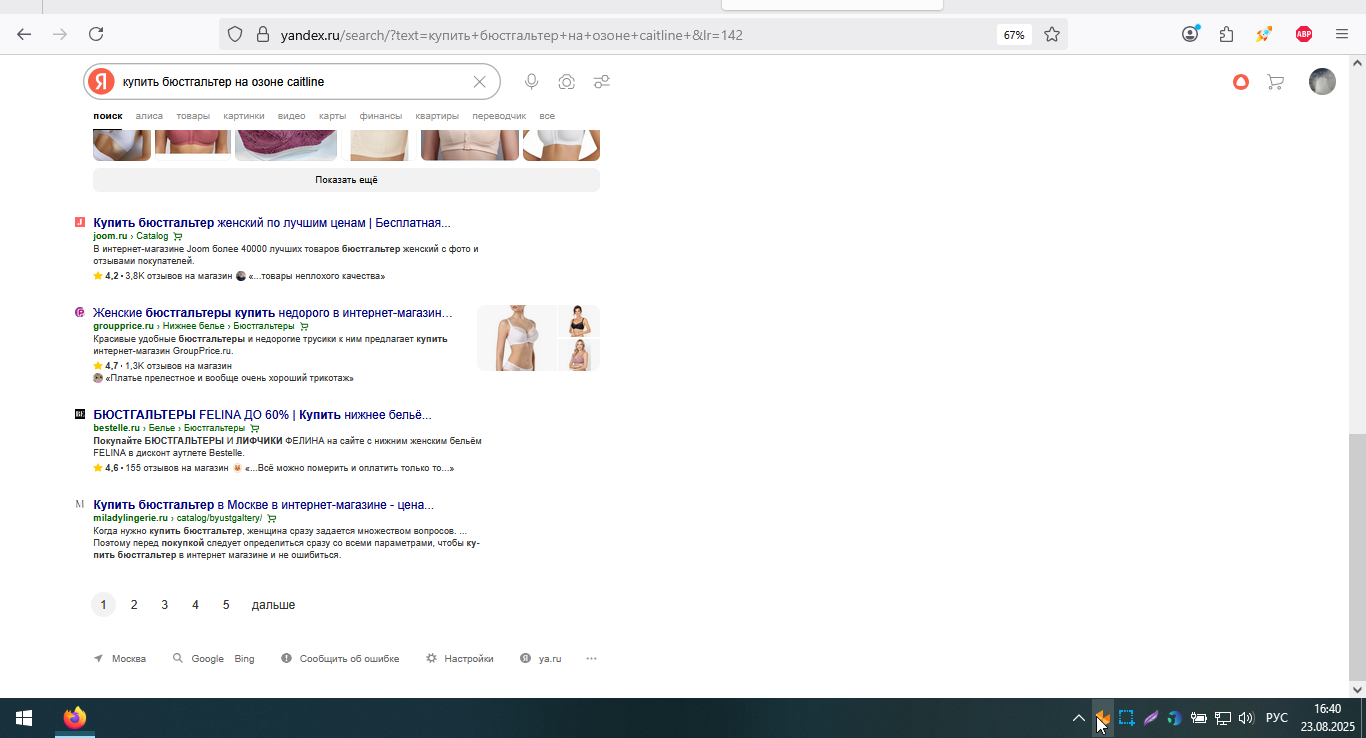Edit the Yandex search query field
The width and height of the screenshot is (1366, 738).
coord(293,82)
